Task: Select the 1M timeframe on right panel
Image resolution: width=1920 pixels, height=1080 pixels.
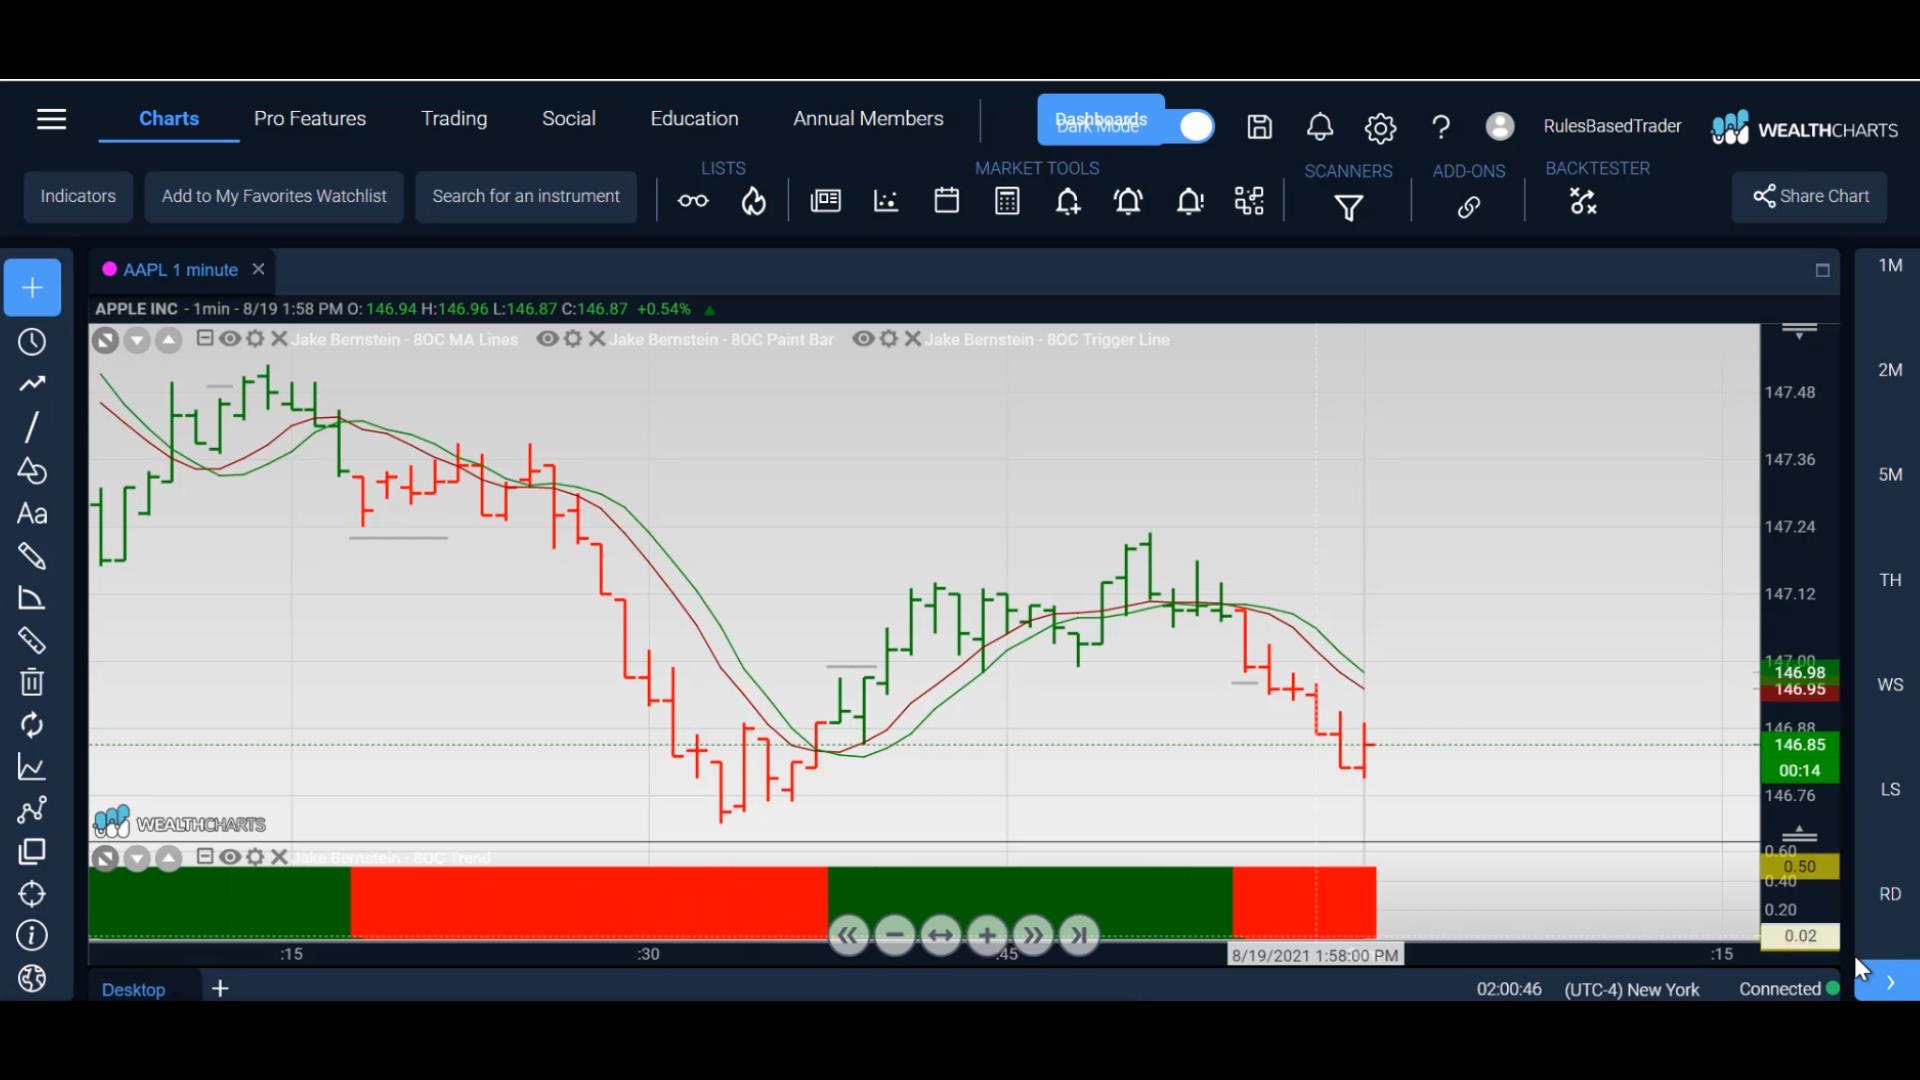Action: (x=1890, y=265)
